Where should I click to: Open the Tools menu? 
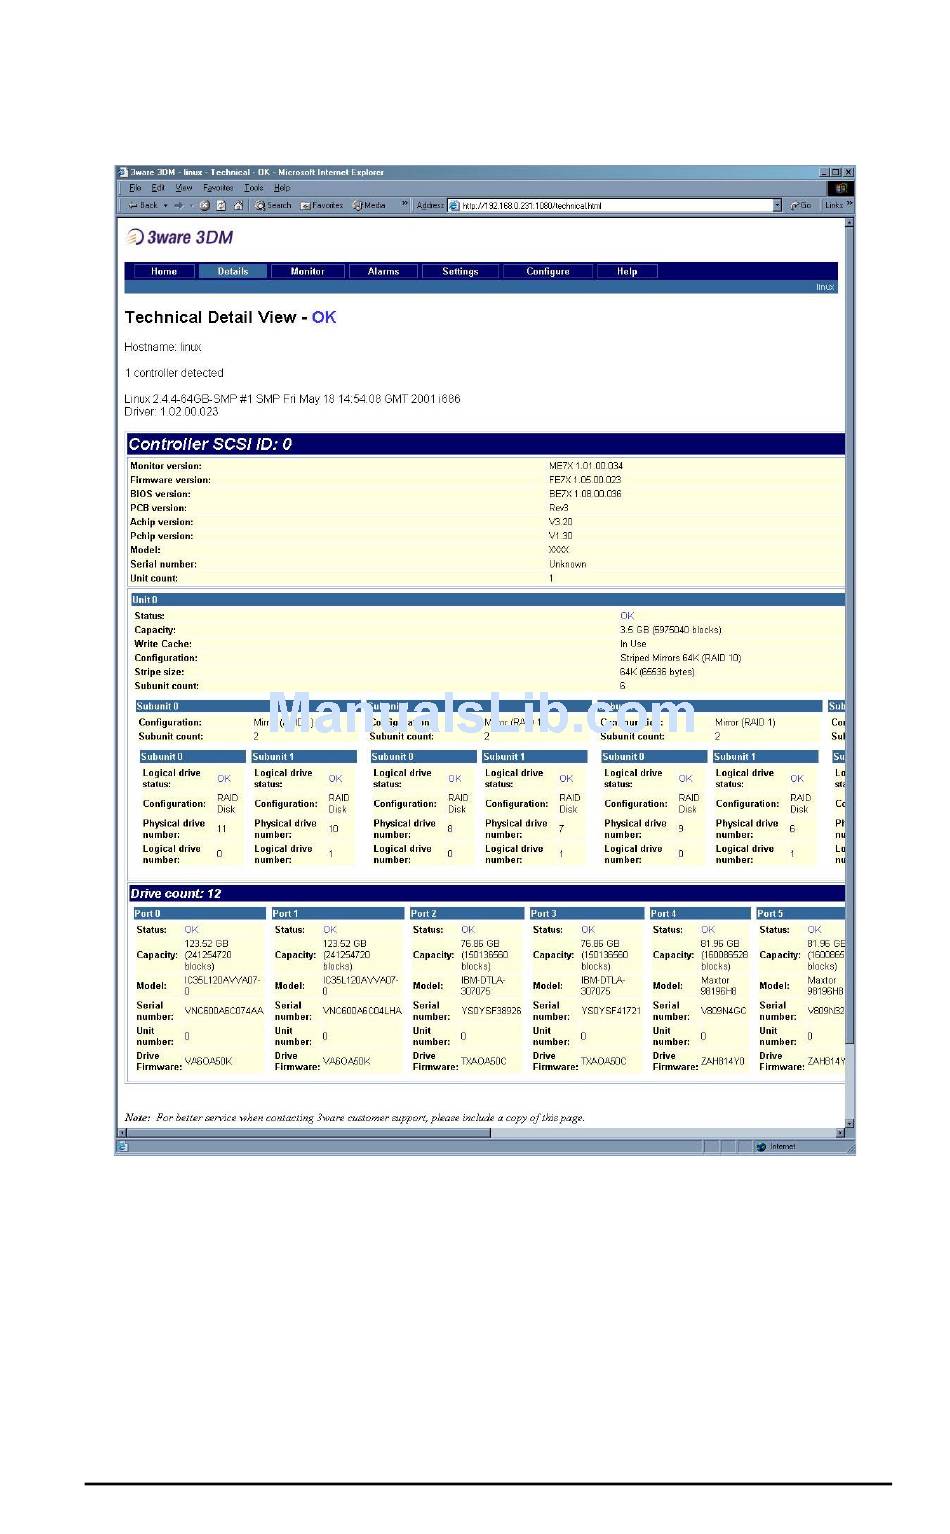coord(254,188)
